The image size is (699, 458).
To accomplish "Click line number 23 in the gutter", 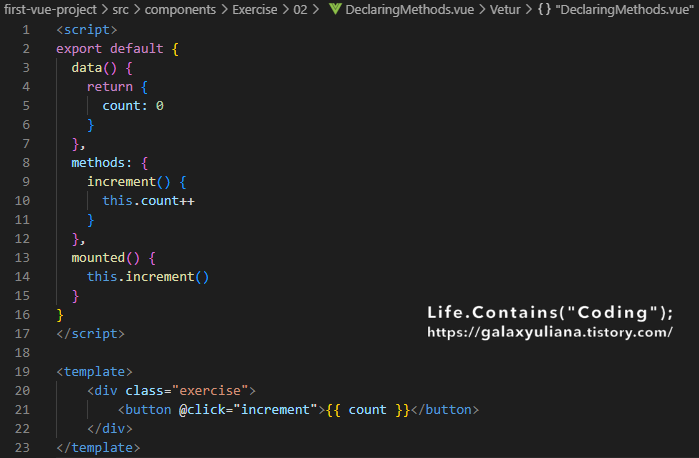I will click(x=22, y=448).
